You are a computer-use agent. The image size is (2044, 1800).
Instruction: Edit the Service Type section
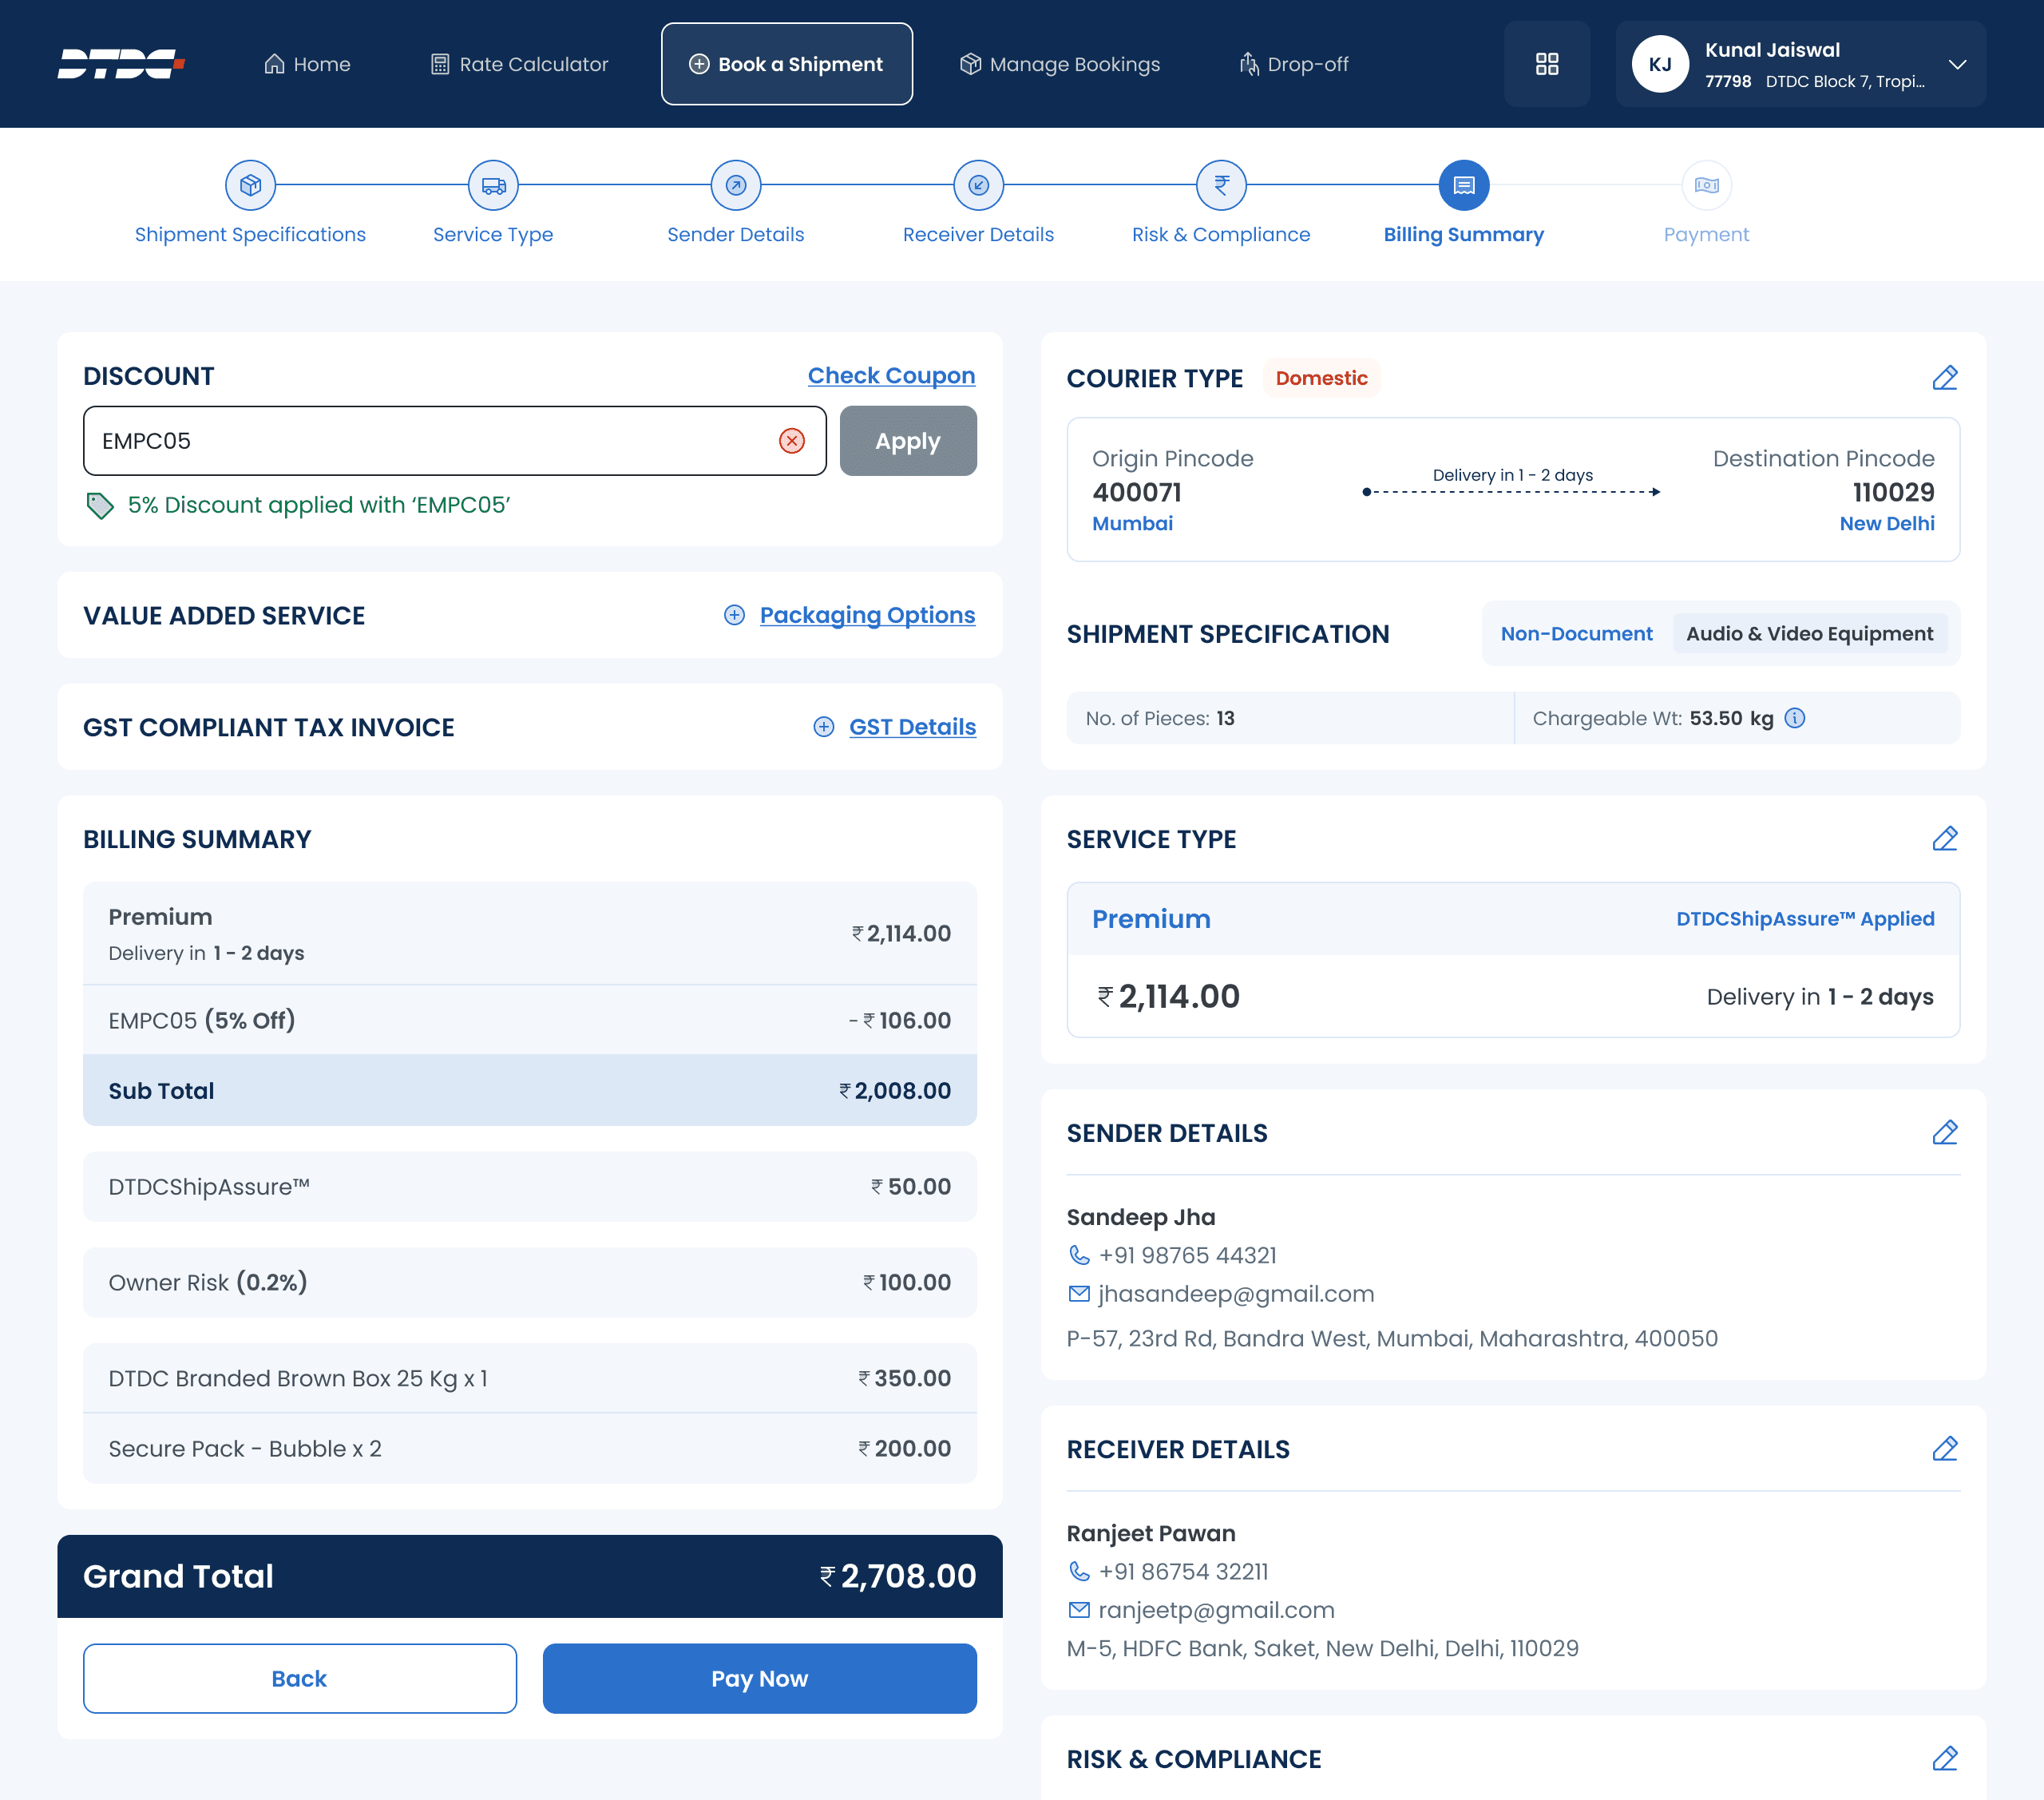pyautogui.click(x=1945, y=839)
